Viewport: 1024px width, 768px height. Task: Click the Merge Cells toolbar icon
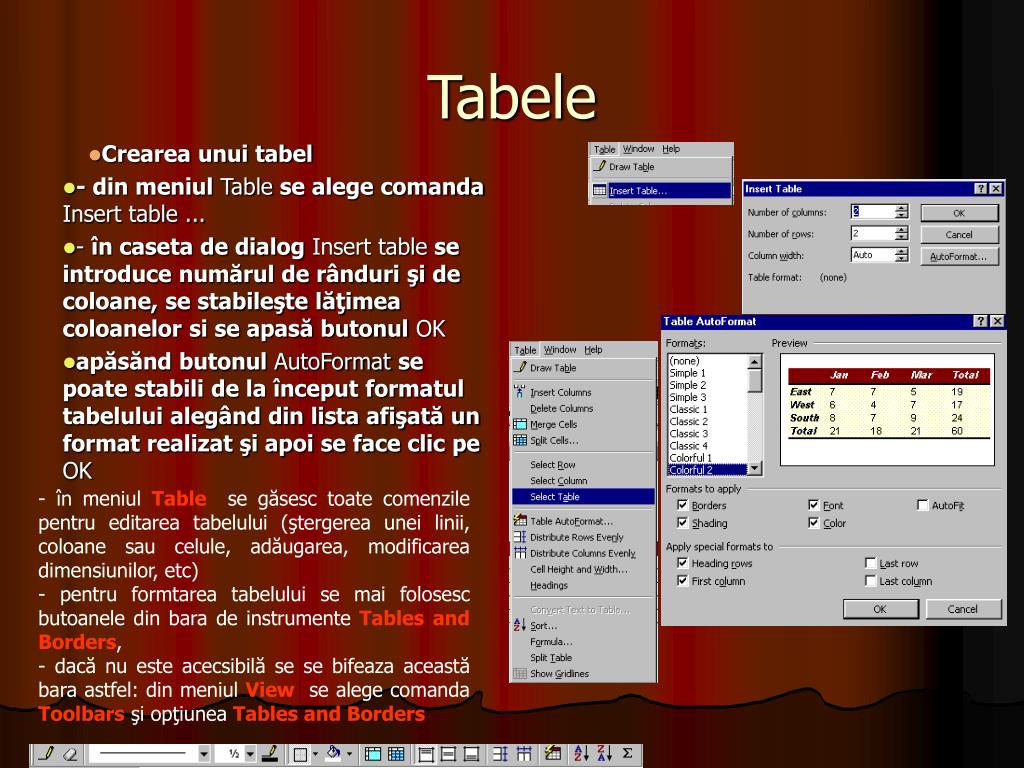(373, 754)
